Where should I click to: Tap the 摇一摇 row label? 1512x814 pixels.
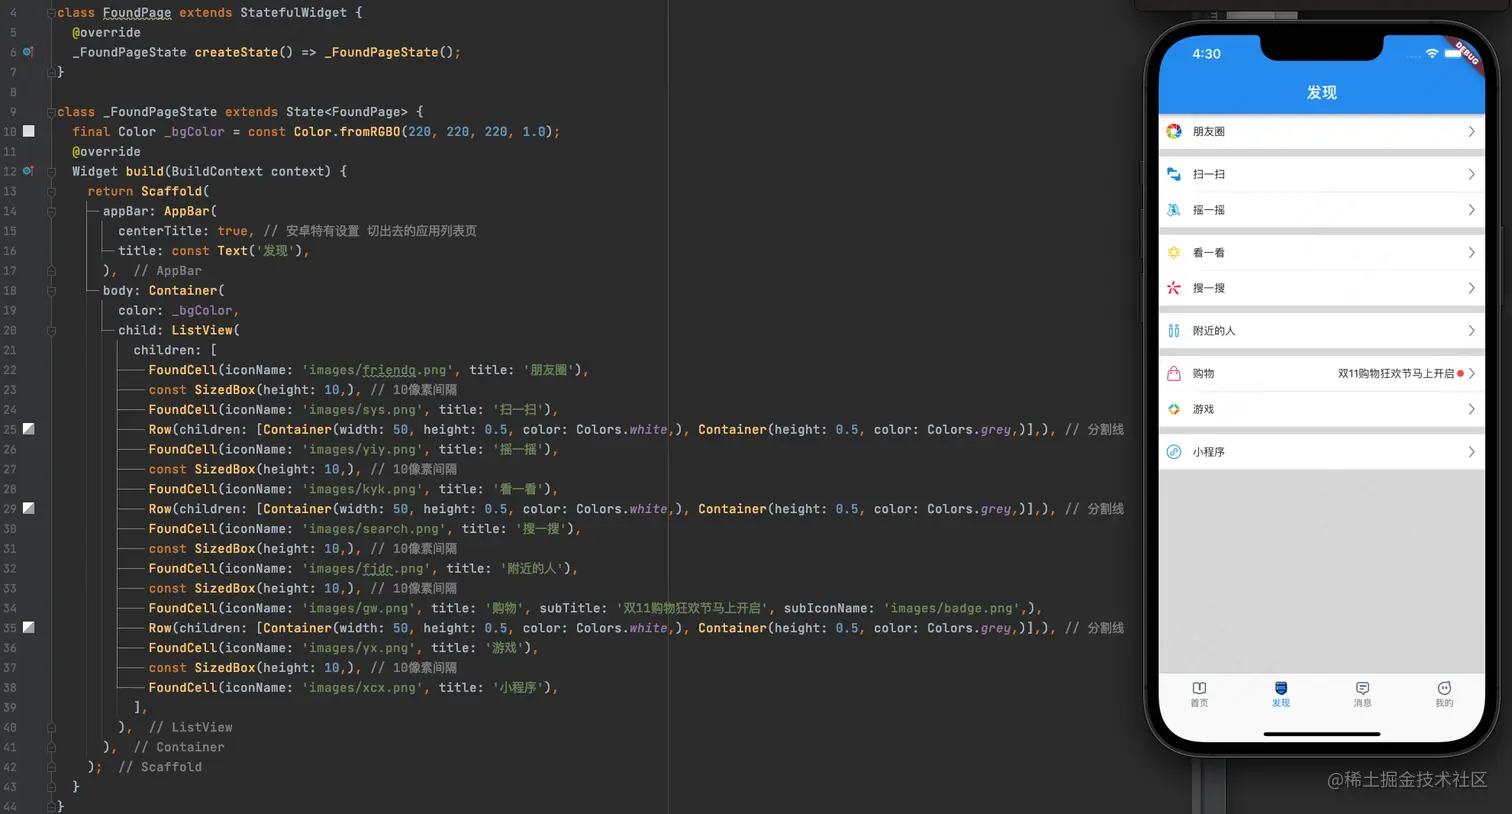(1208, 210)
